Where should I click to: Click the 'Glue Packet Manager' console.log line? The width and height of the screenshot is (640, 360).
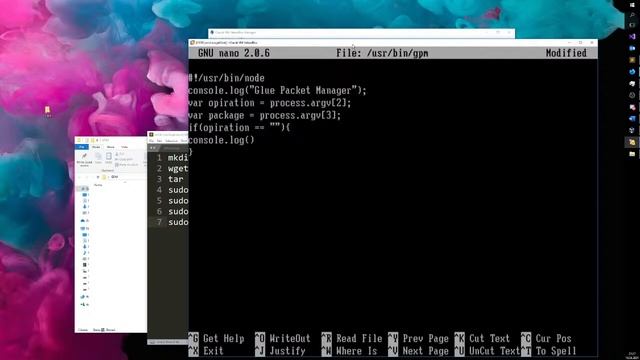coord(278,90)
